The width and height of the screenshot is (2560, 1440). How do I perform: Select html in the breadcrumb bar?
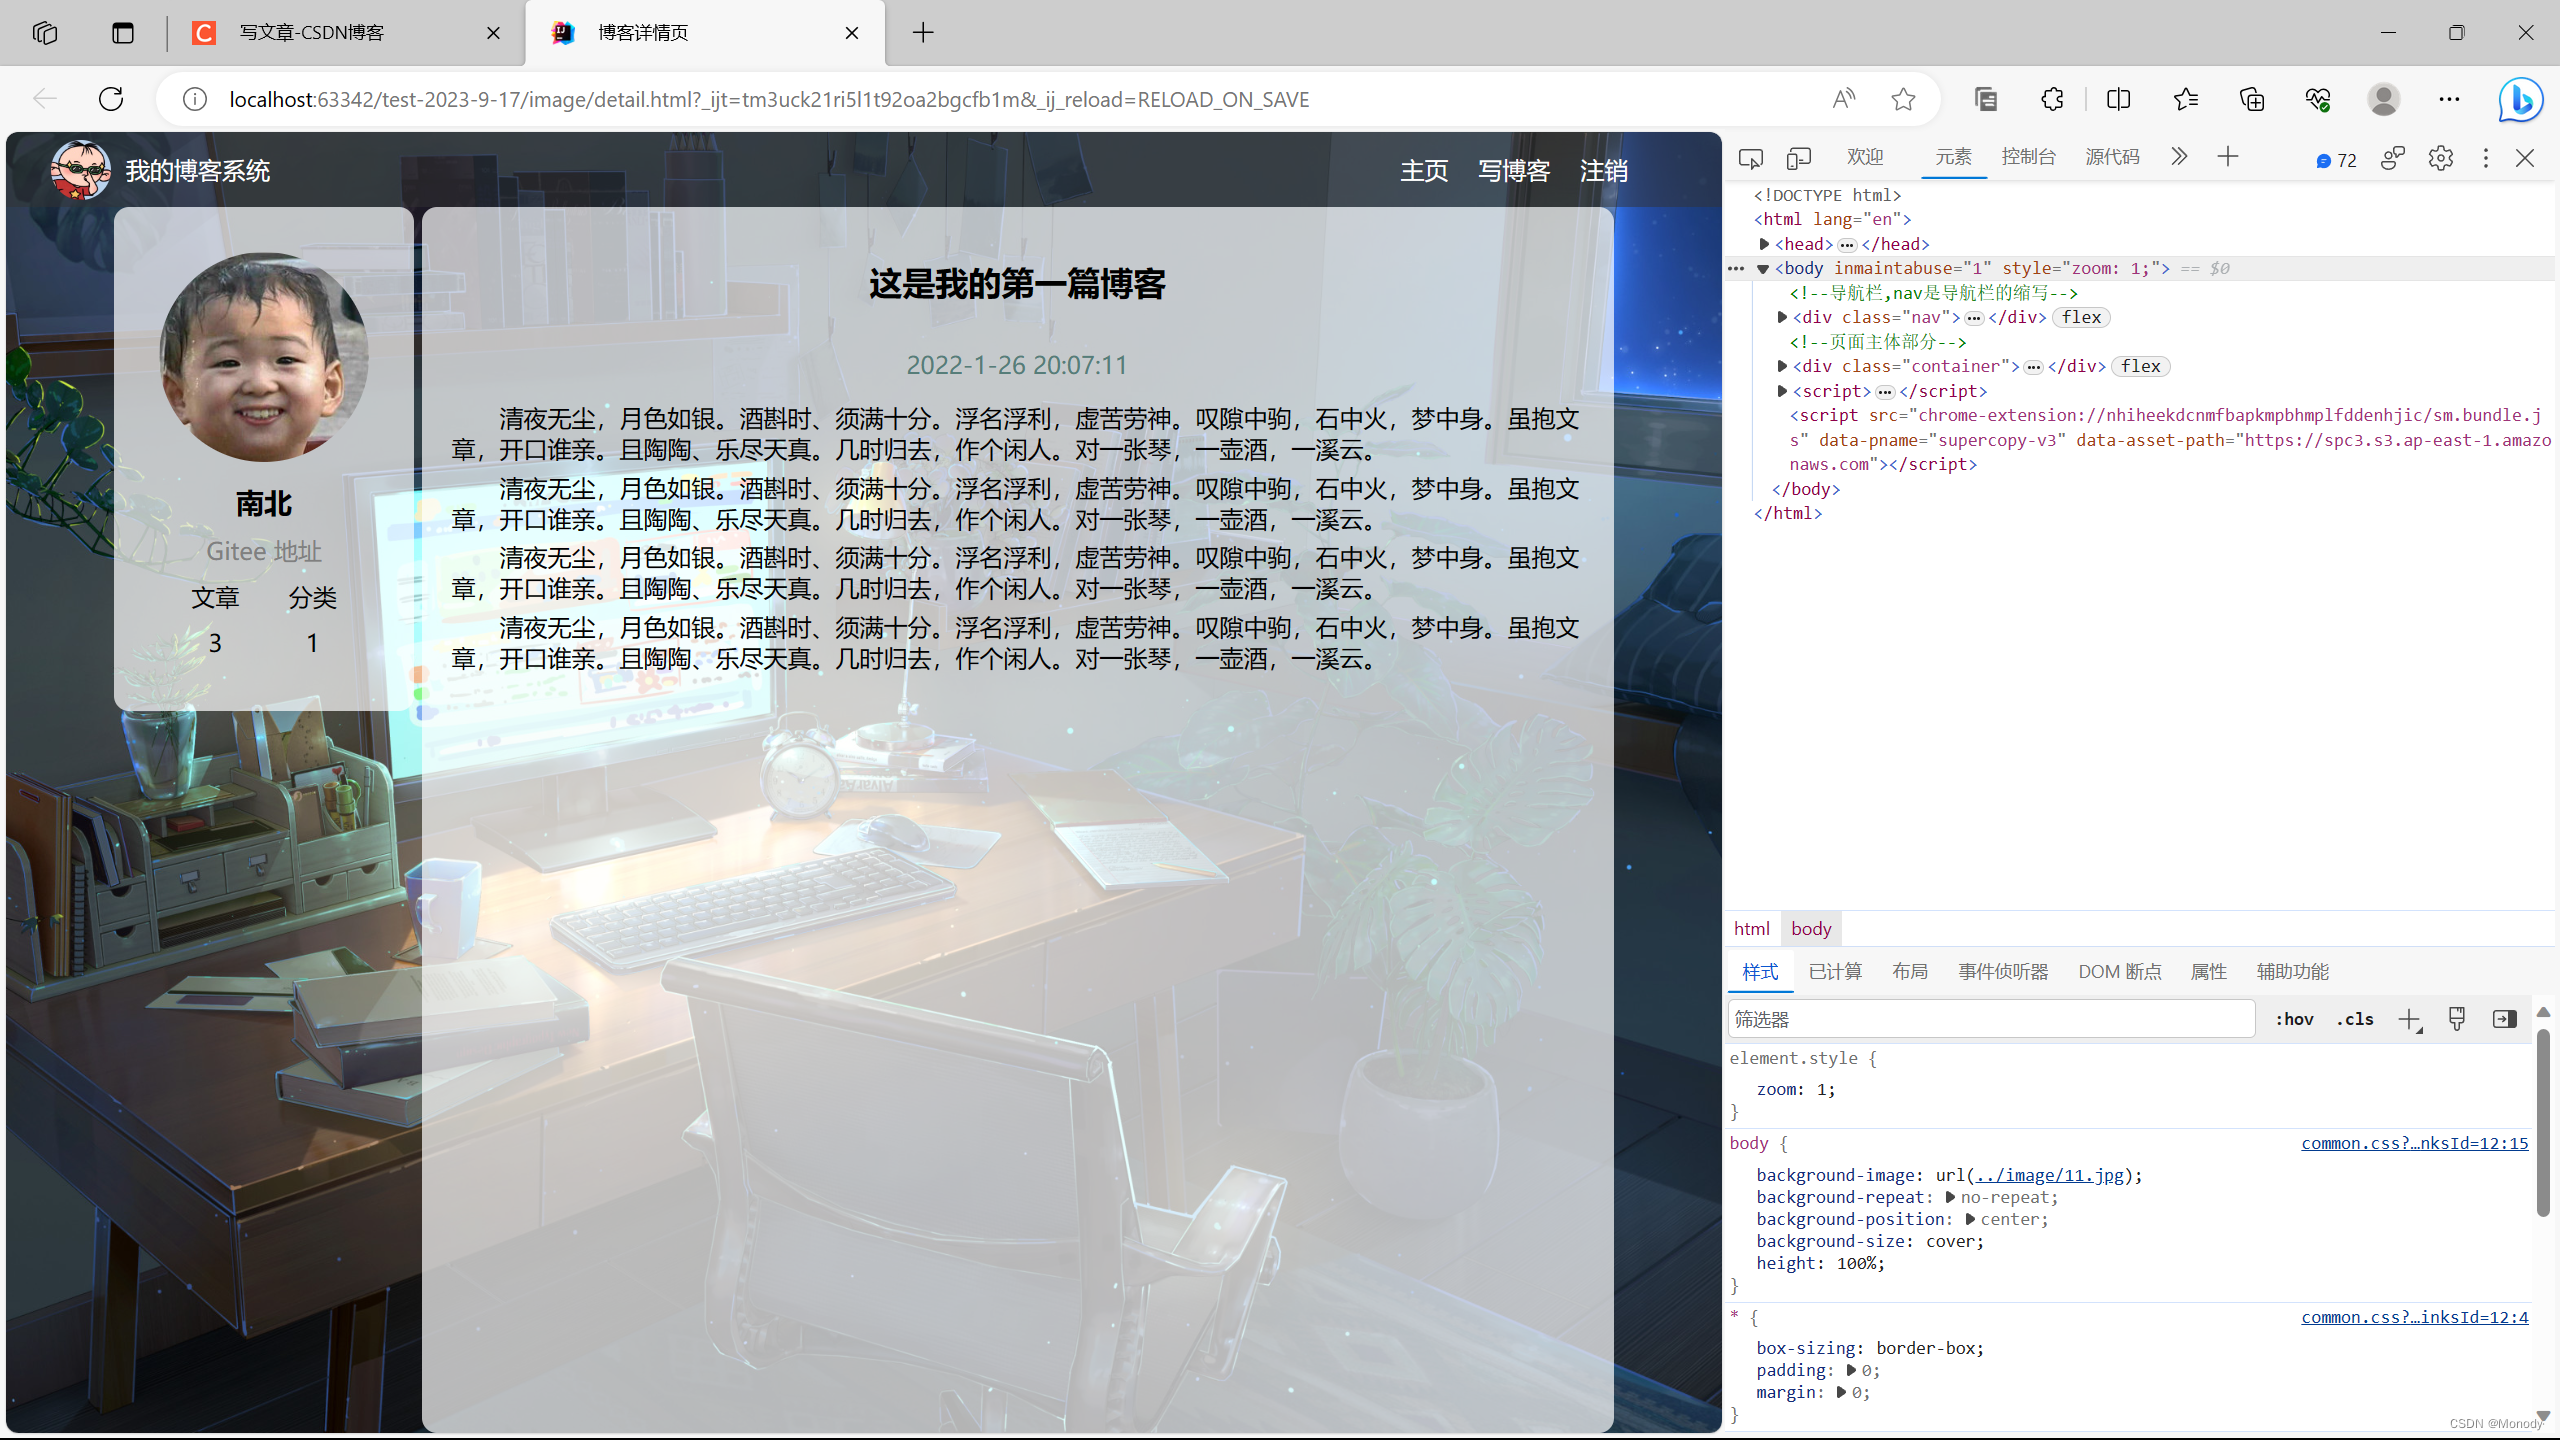click(1751, 929)
